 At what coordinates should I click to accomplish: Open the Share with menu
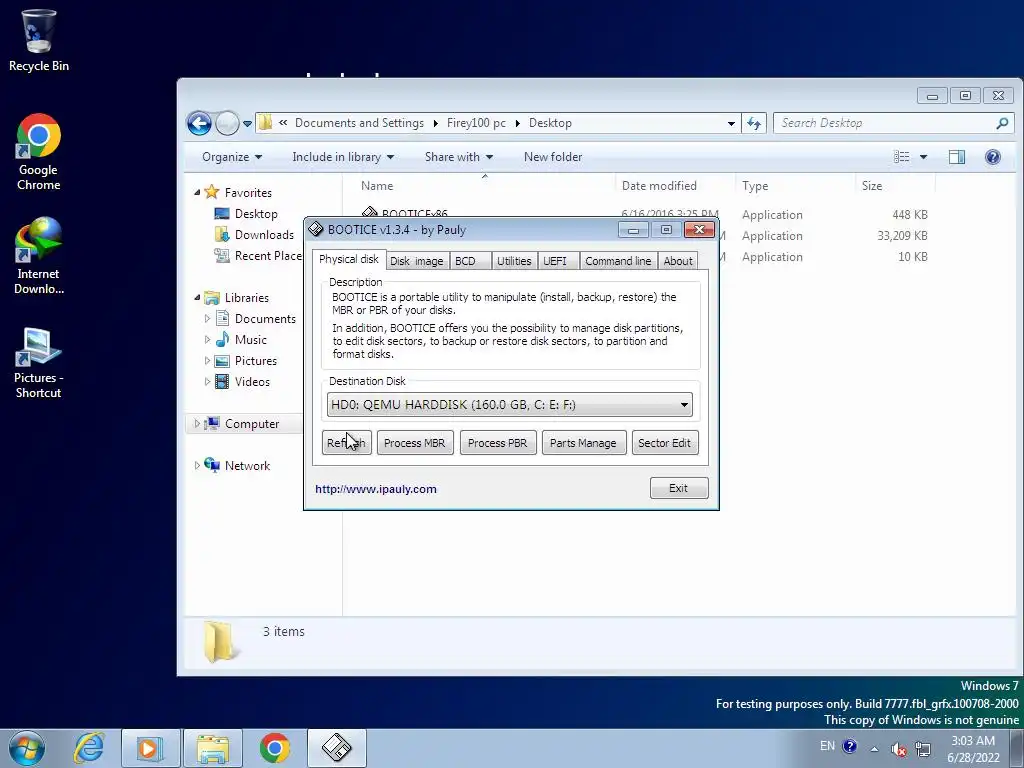458,157
